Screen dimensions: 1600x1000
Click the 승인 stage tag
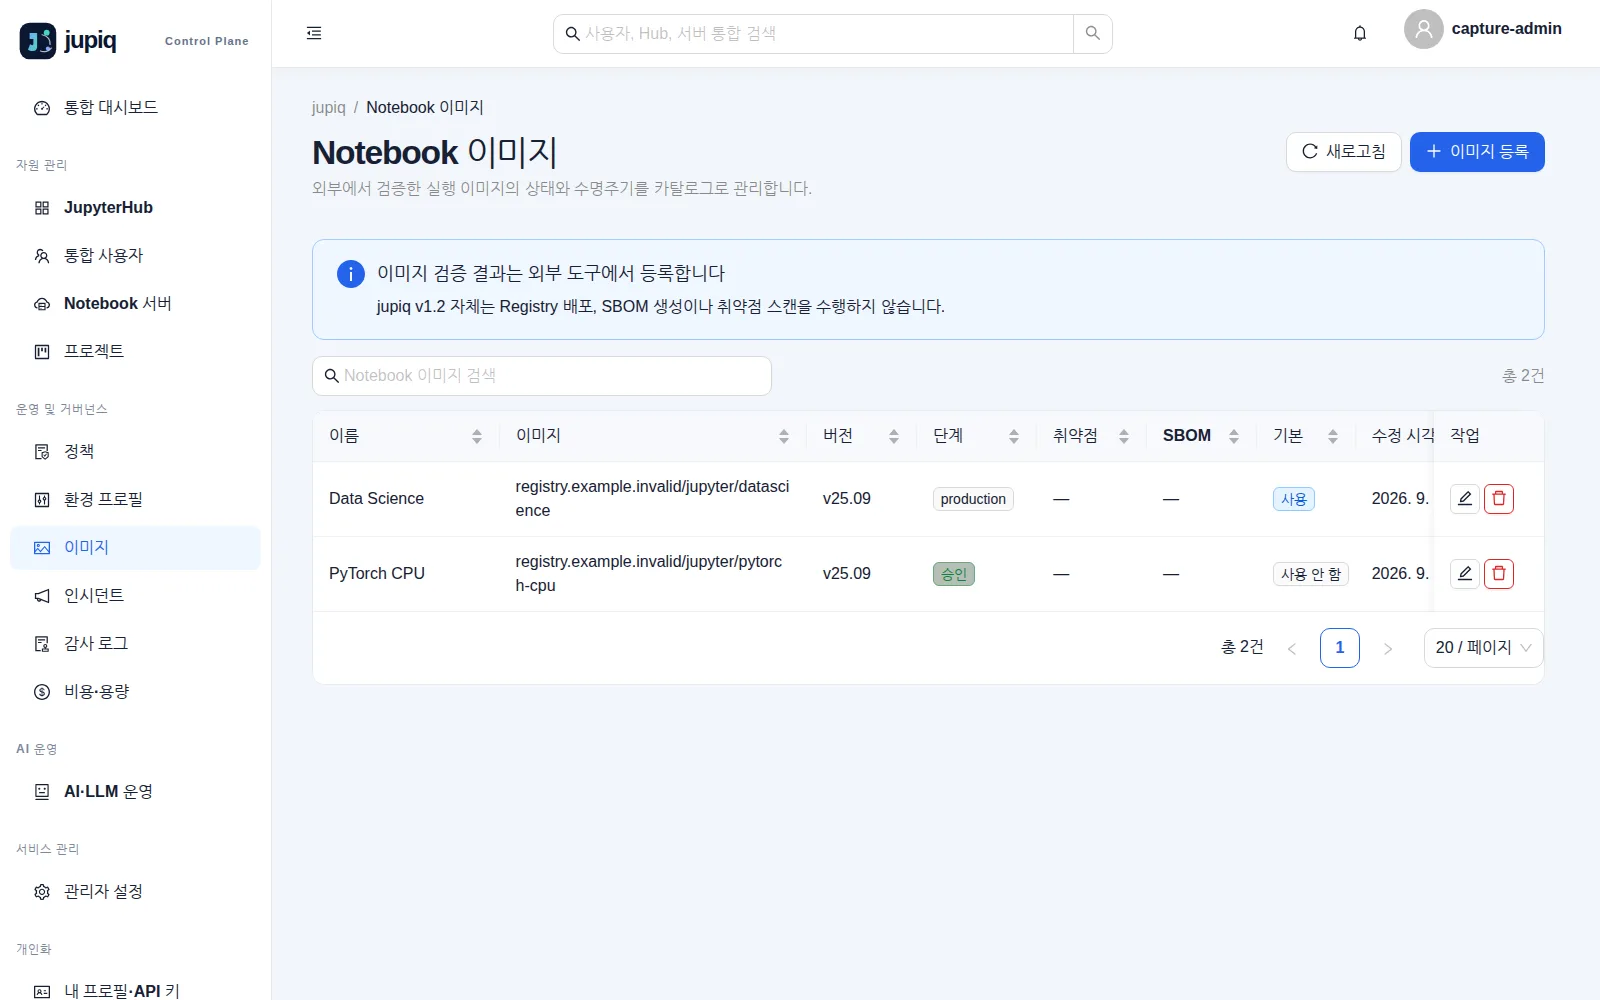click(x=954, y=574)
